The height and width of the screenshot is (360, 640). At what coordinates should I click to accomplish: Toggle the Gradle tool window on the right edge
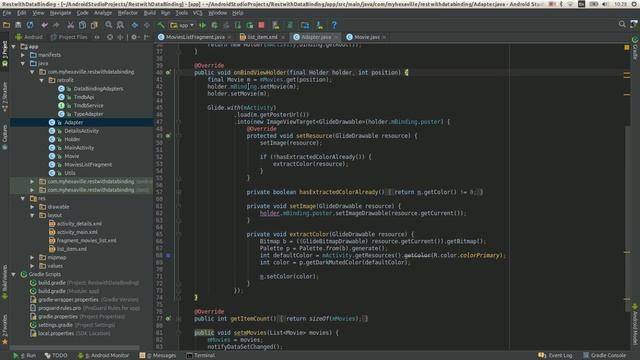coord(635,49)
